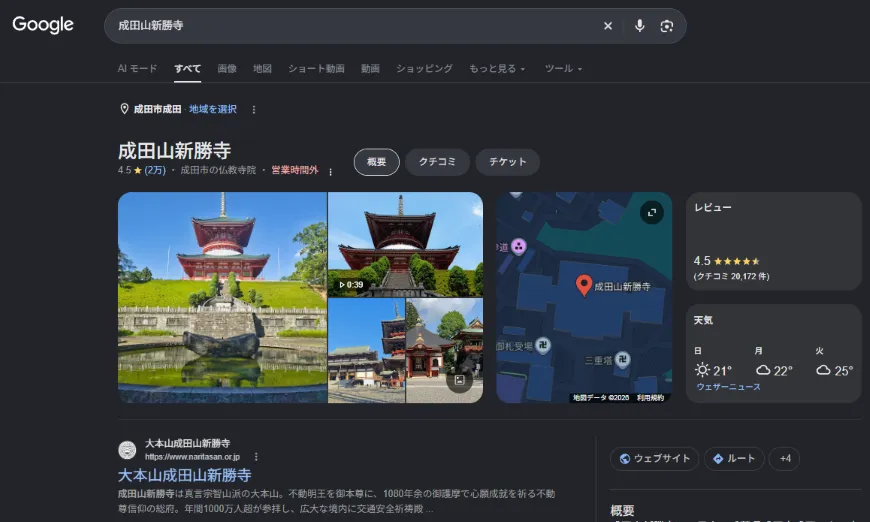870x522 pixels.
Task: Click the red 成田山新勝寺 map pin
Action: click(x=583, y=285)
